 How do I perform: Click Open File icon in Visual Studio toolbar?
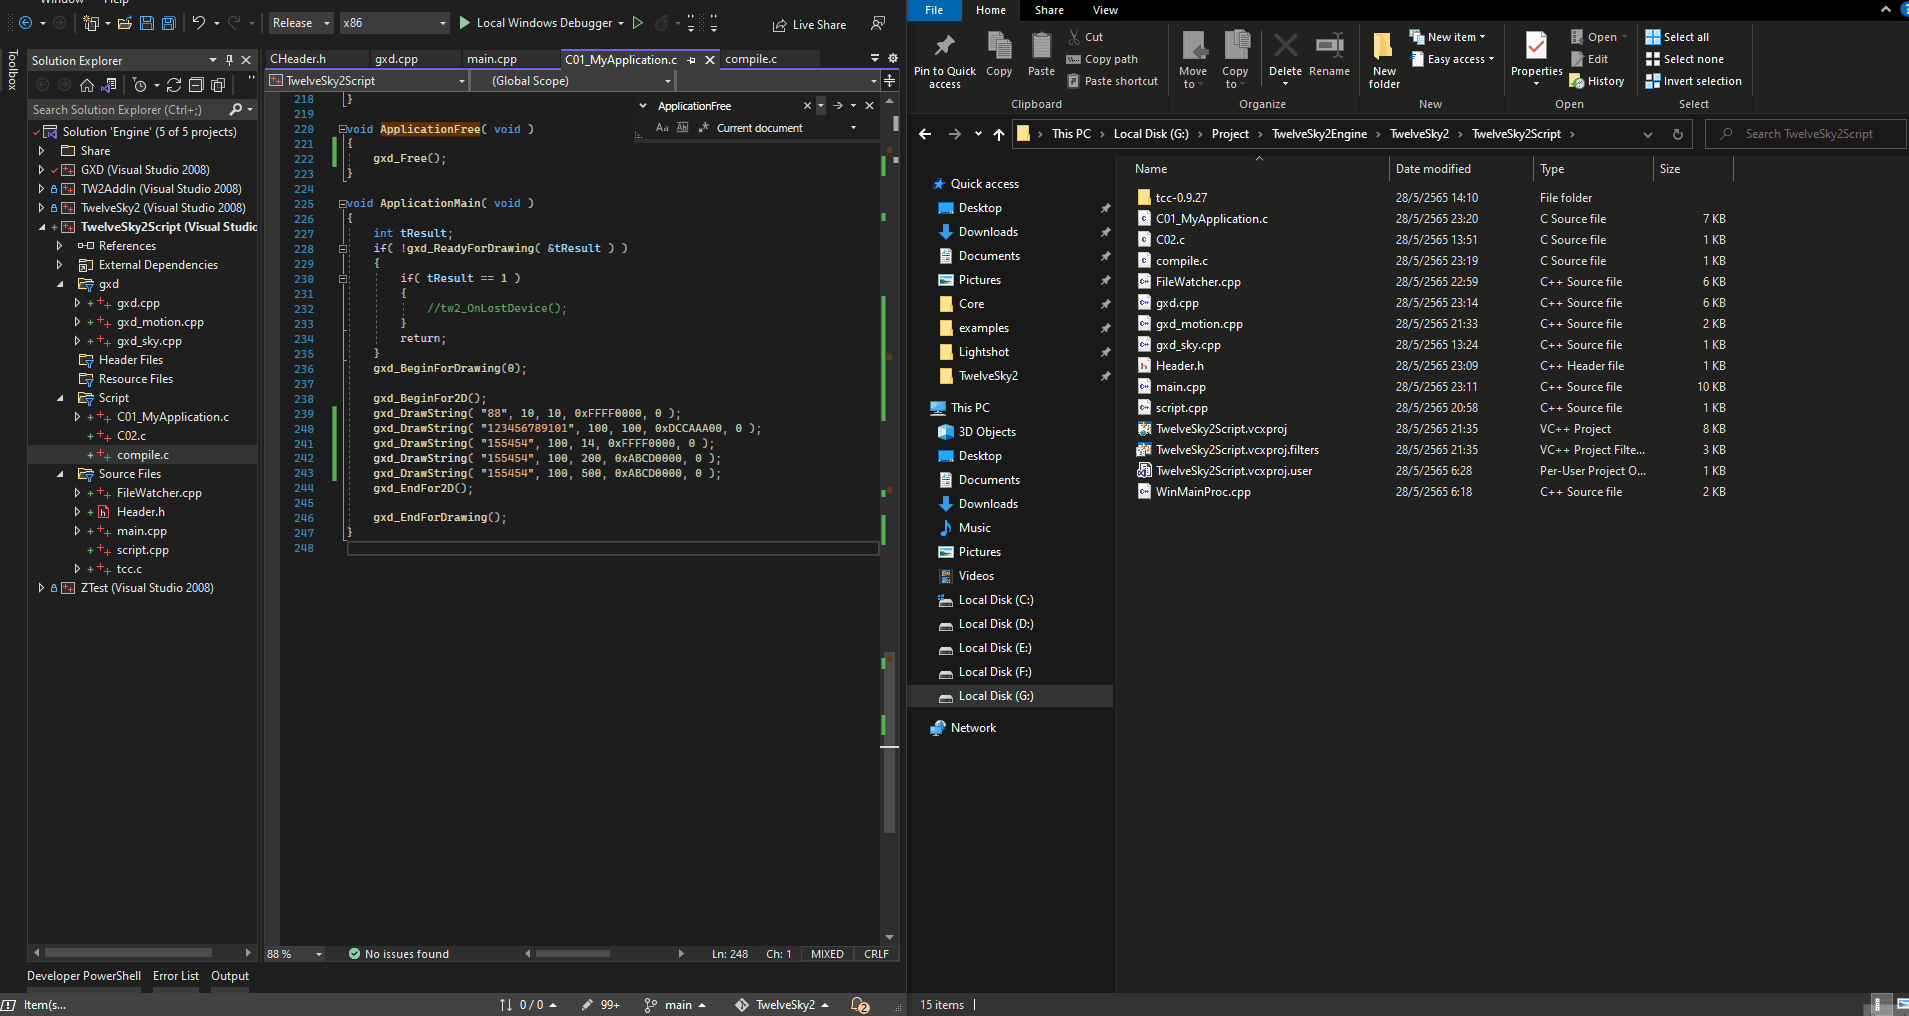pyautogui.click(x=125, y=22)
